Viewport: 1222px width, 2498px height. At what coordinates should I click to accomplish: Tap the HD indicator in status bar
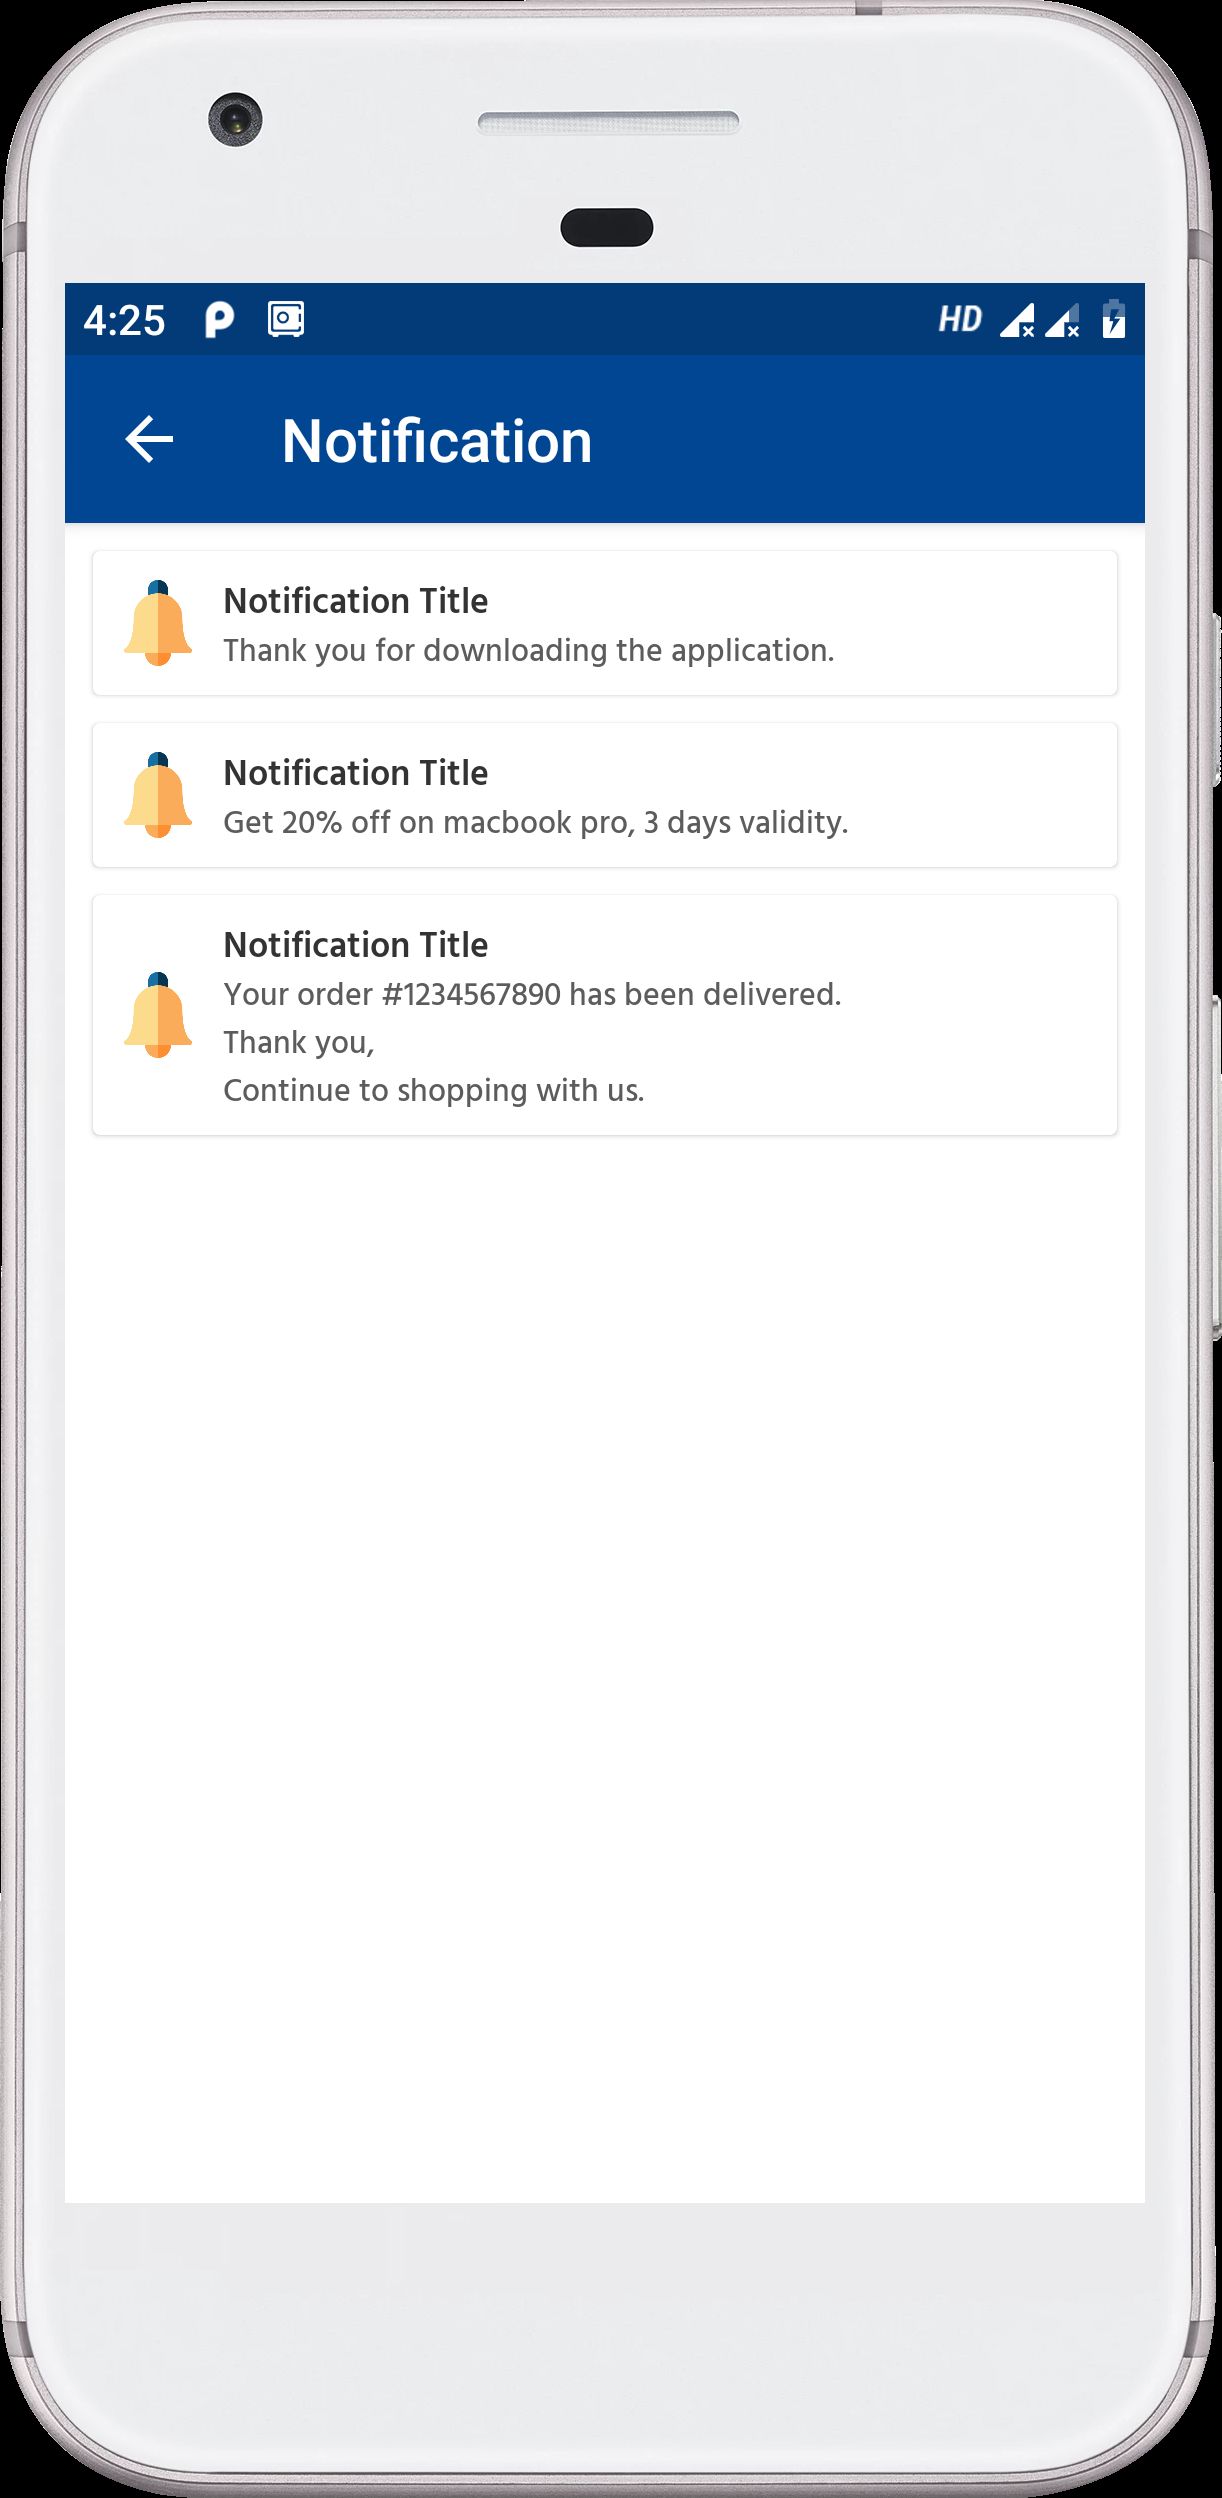[960, 320]
